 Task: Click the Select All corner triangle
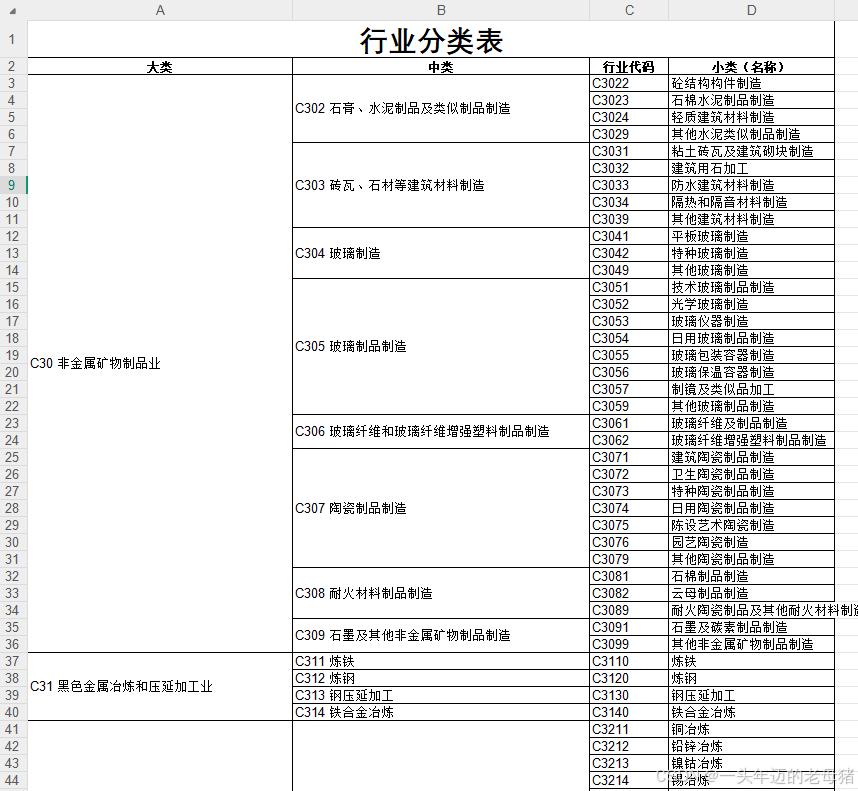[x=13, y=10]
